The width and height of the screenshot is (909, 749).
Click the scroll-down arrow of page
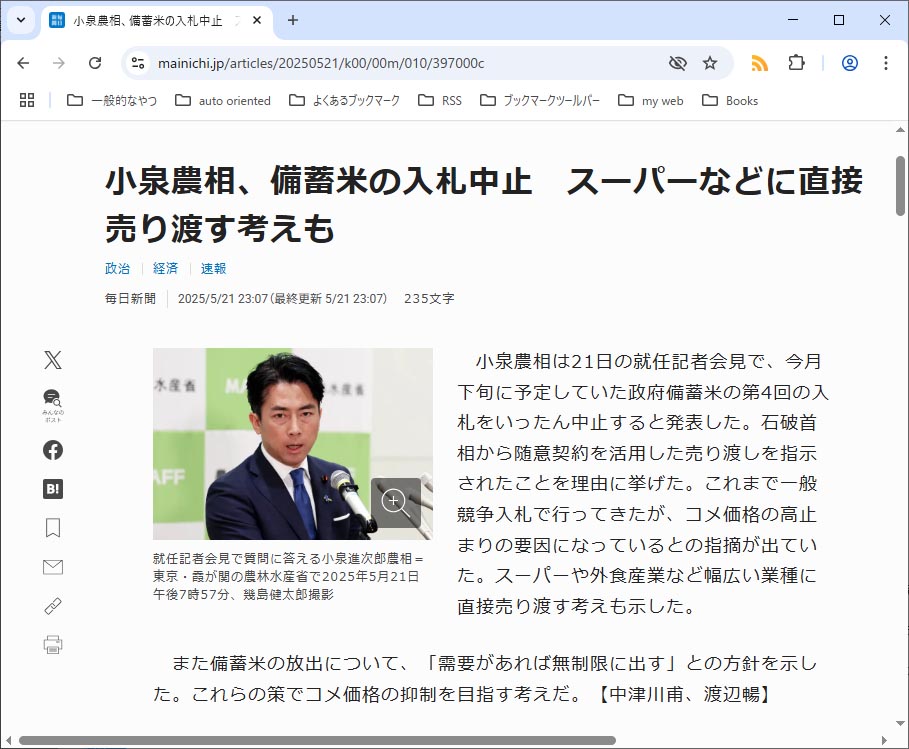pyautogui.click(x=900, y=723)
